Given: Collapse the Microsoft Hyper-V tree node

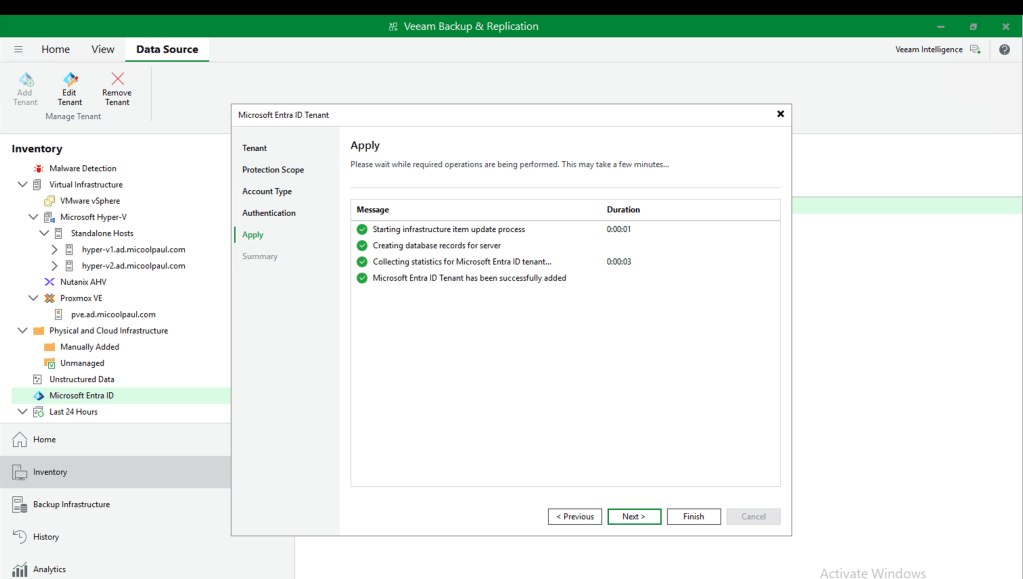Looking at the screenshot, I should tap(33, 217).
